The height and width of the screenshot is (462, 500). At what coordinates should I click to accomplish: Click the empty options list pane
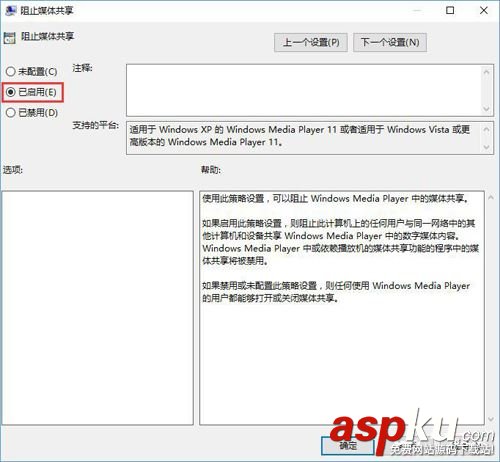click(98, 308)
